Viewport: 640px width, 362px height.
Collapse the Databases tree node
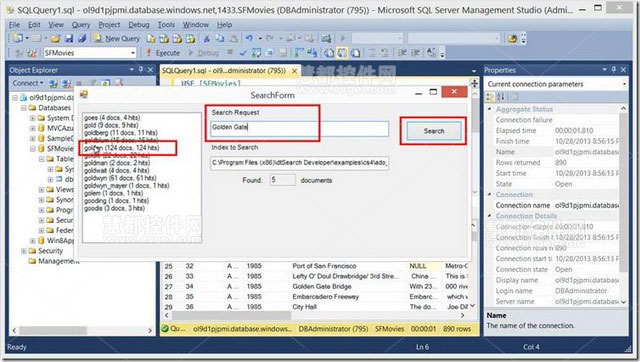(24, 108)
